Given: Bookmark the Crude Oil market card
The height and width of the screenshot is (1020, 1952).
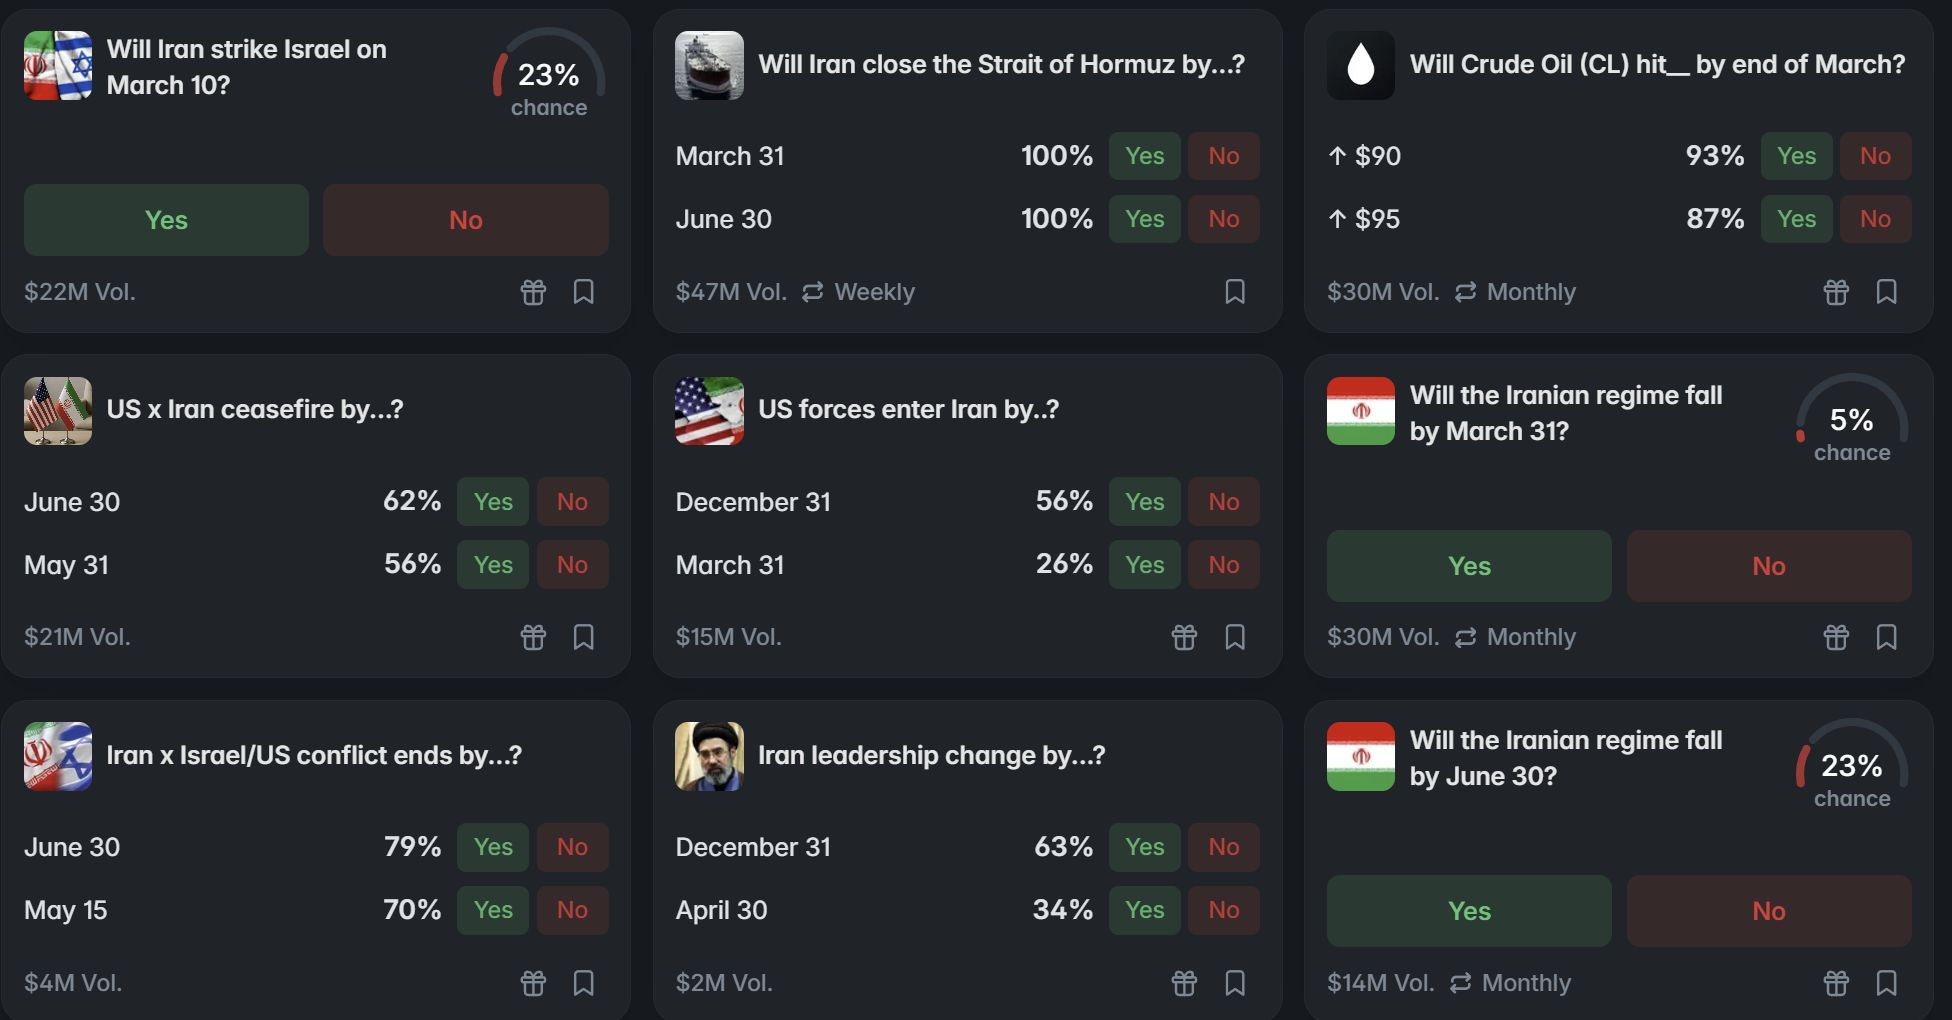Looking at the screenshot, I should (x=1886, y=292).
